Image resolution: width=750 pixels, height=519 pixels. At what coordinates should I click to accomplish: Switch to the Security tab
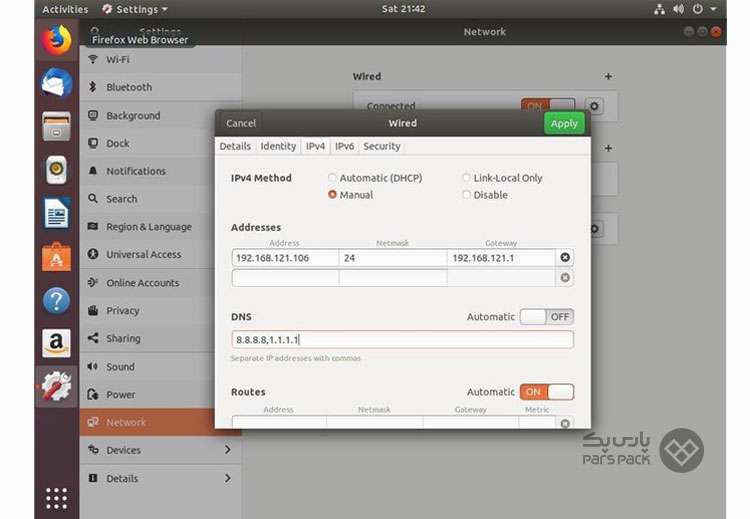coord(381,146)
